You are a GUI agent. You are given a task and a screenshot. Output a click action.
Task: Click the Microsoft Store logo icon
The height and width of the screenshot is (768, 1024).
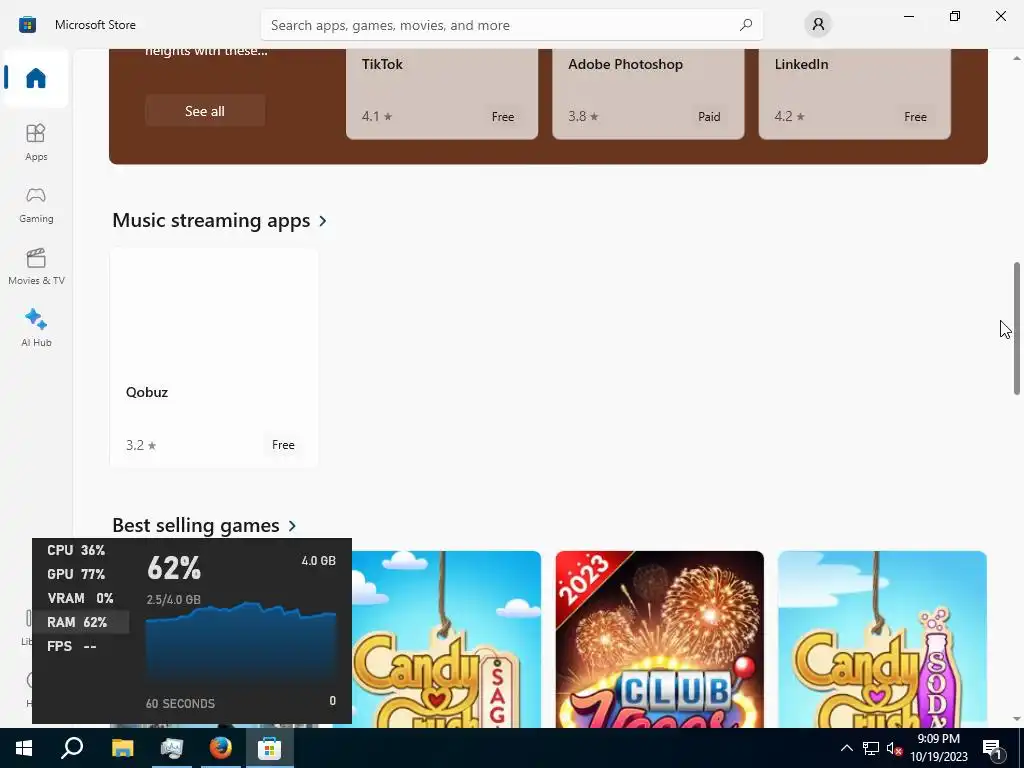click(27, 25)
